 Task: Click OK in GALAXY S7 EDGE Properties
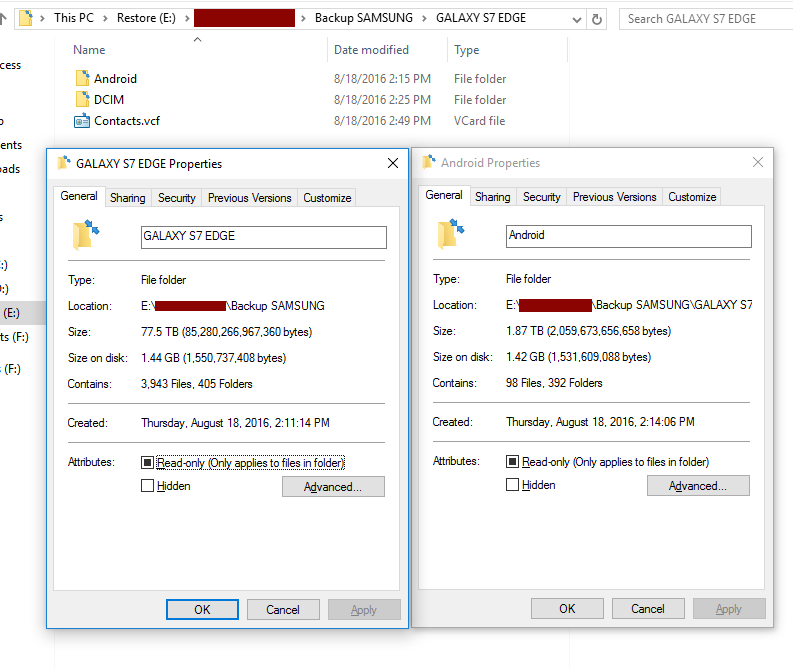(x=202, y=609)
